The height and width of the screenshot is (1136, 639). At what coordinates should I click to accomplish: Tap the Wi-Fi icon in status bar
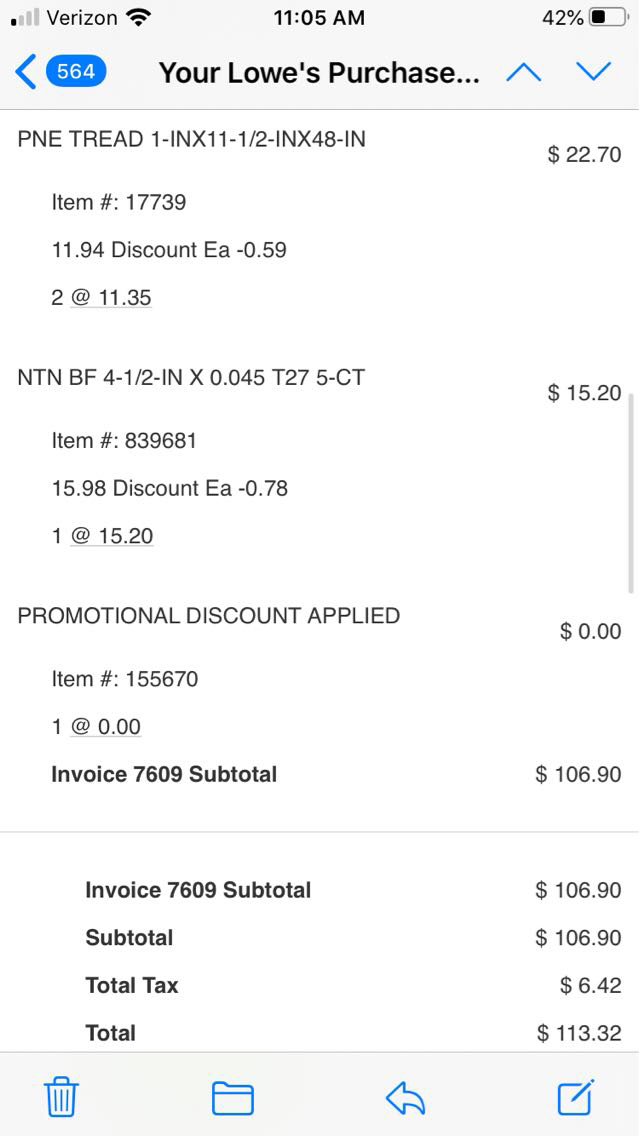(139, 18)
